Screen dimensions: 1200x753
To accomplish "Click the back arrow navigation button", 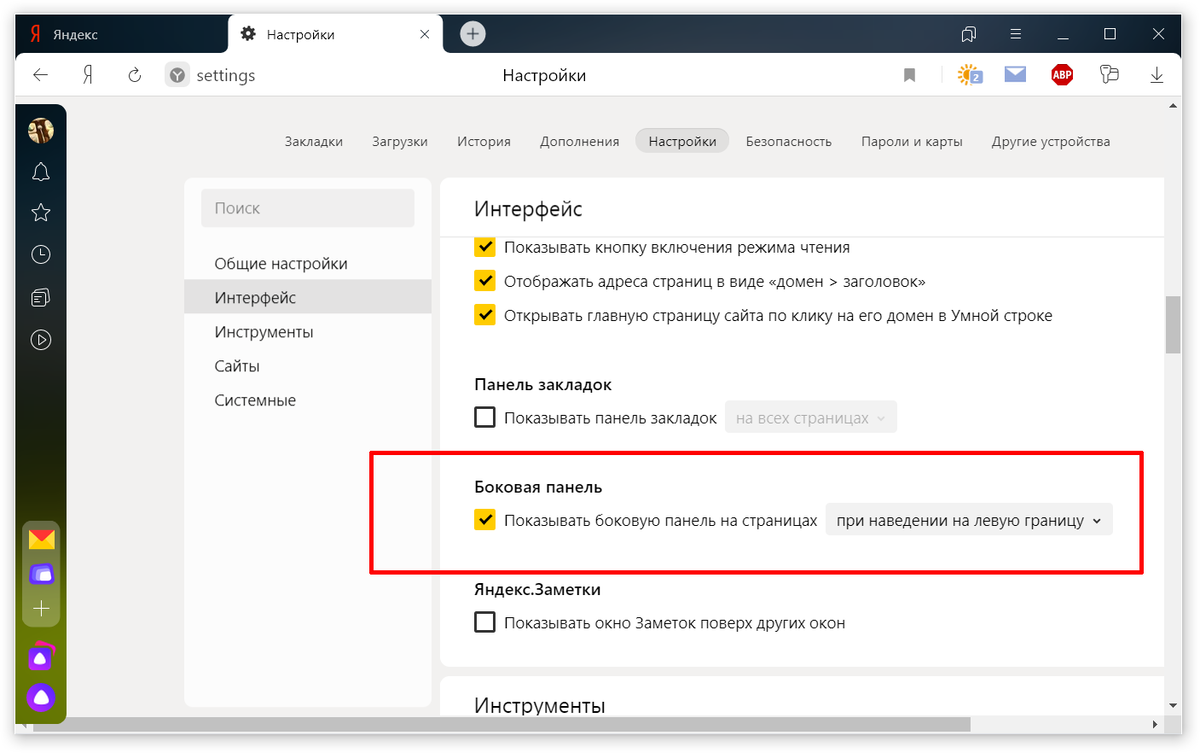I will click(x=40, y=75).
